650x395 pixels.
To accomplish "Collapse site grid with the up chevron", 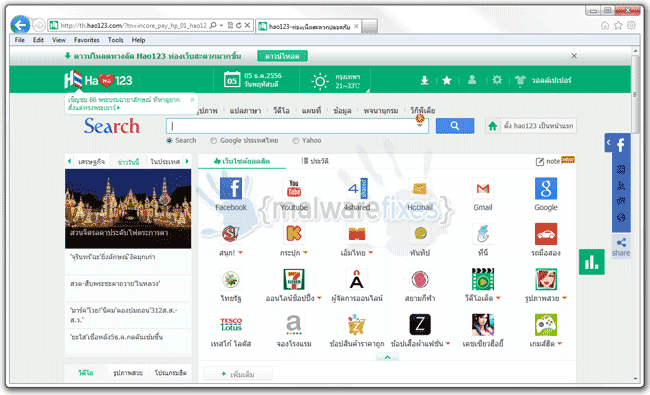I will [x=387, y=357].
